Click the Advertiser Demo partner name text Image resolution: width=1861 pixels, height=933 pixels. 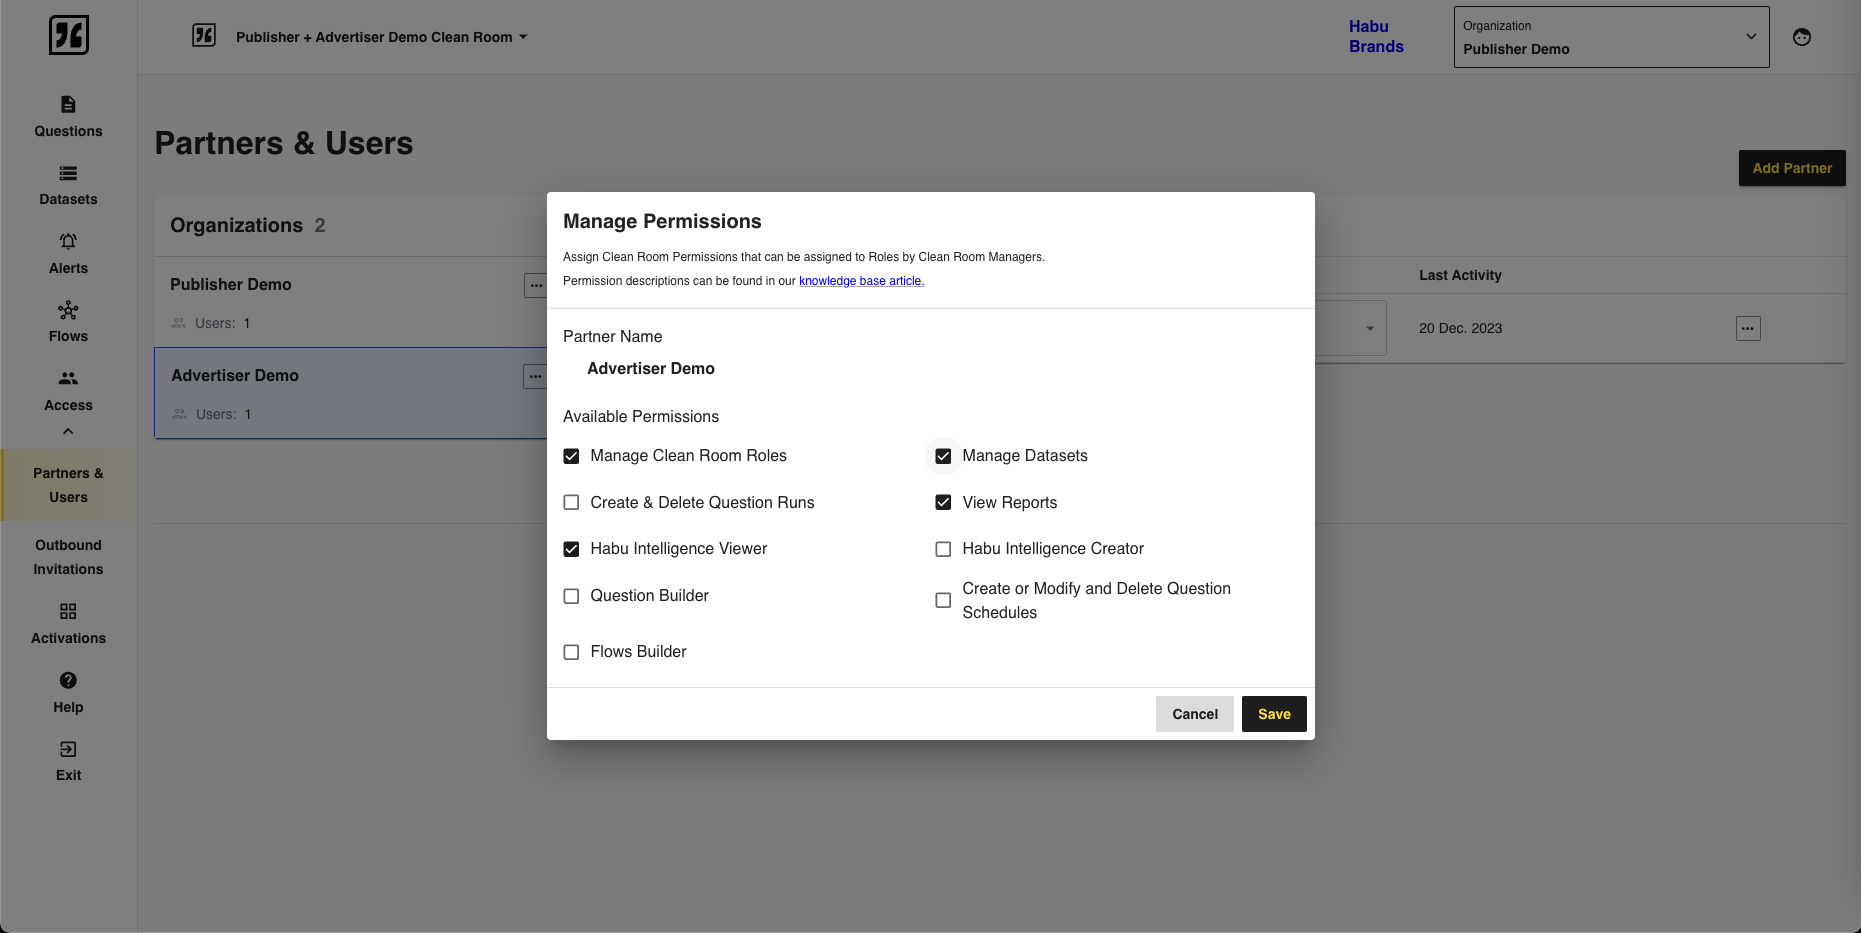pyautogui.click(x=651, y=368)
